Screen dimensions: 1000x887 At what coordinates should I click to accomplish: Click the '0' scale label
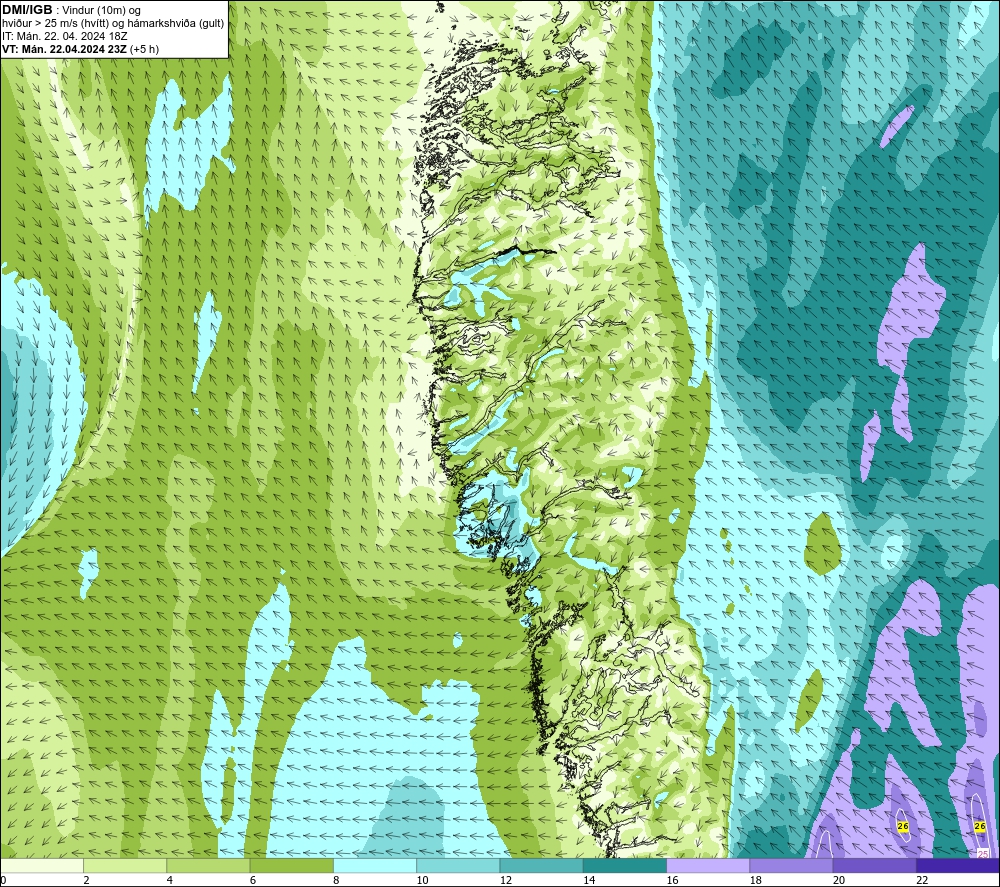[x=3, y=880]
